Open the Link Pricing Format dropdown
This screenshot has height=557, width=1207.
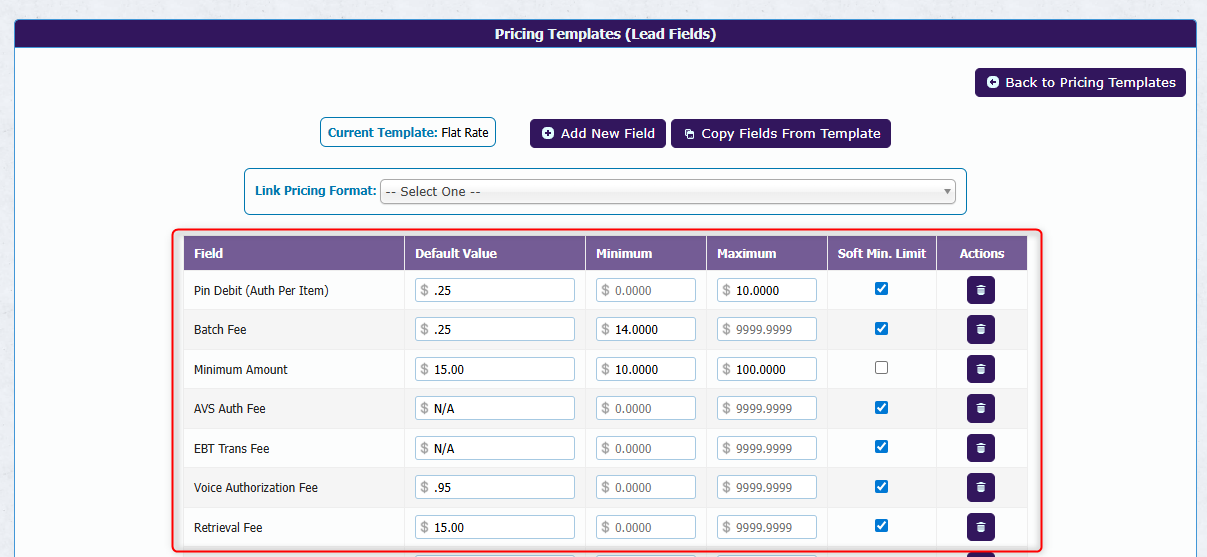coord(667,191)
